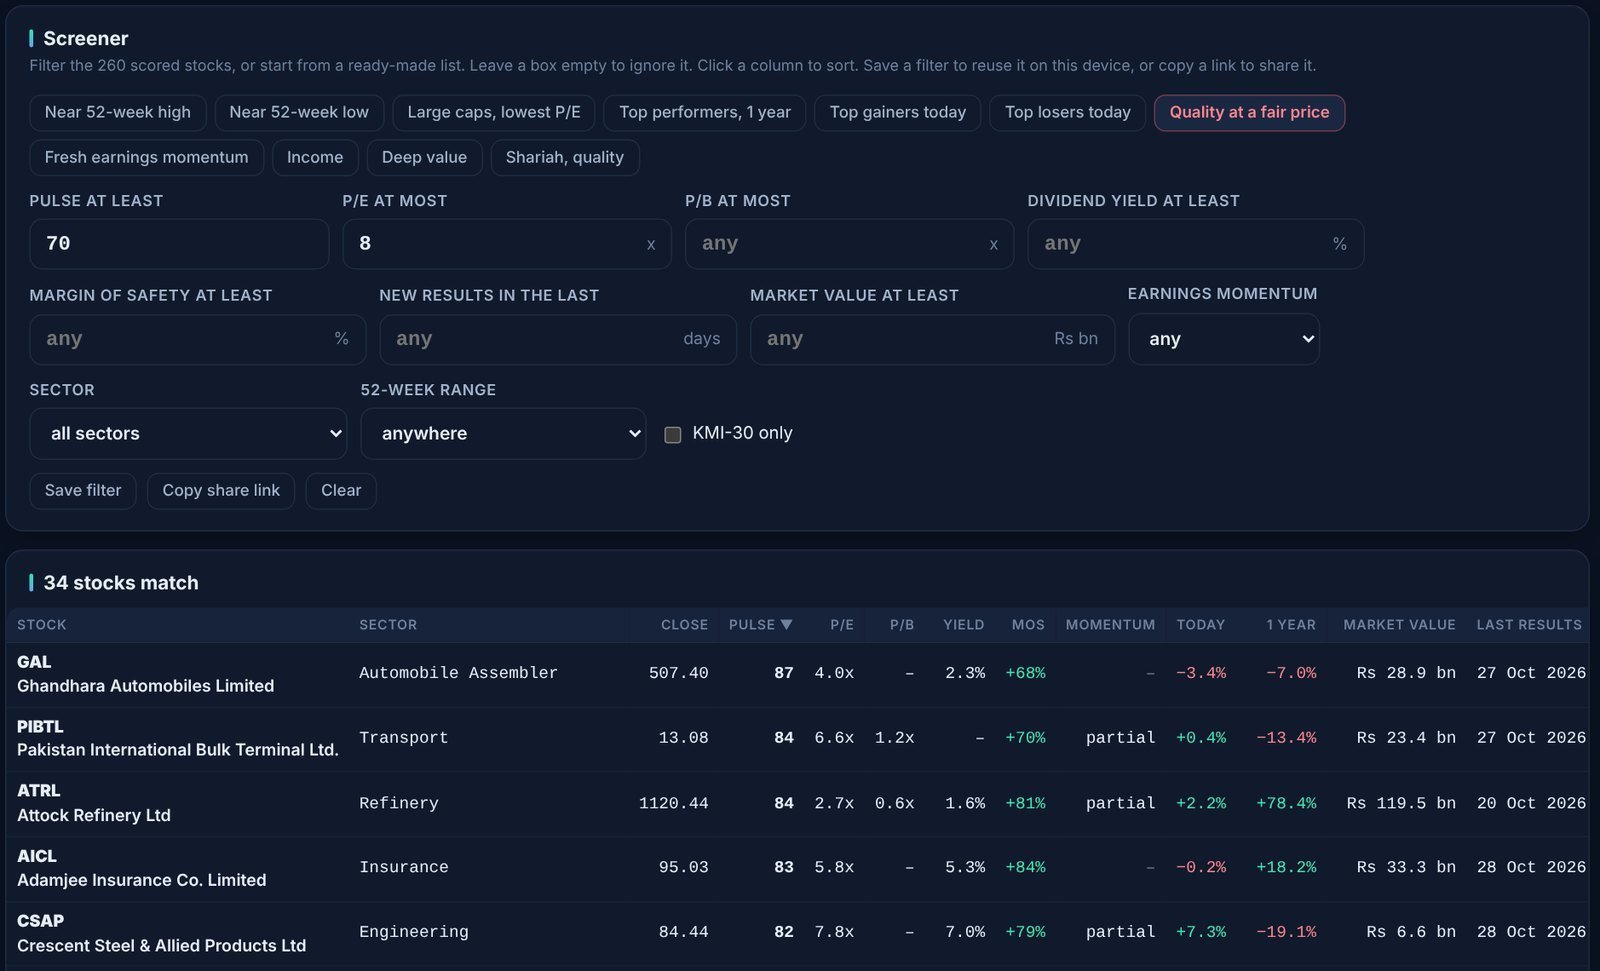The width and height of the screenshot is (1600, 971).
Task: Sort table by the MOS column header
Action: (x=1028, y=625)
